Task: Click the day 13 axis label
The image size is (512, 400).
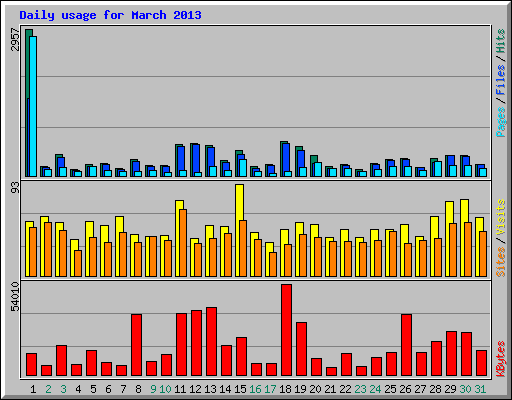Action: (x=210, y=389)
